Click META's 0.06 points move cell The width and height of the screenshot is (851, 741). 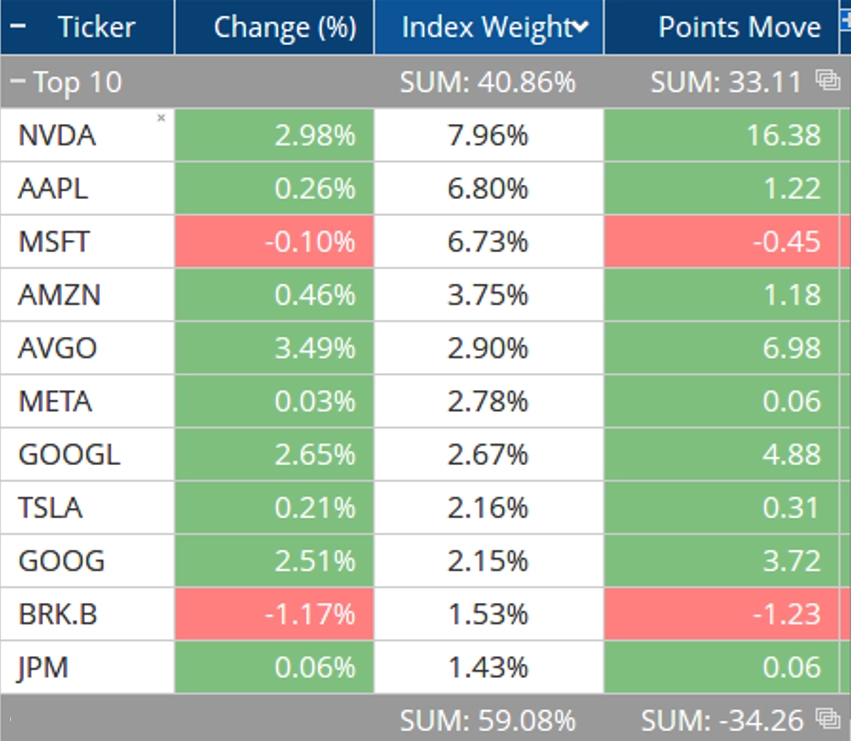point(720,401)
